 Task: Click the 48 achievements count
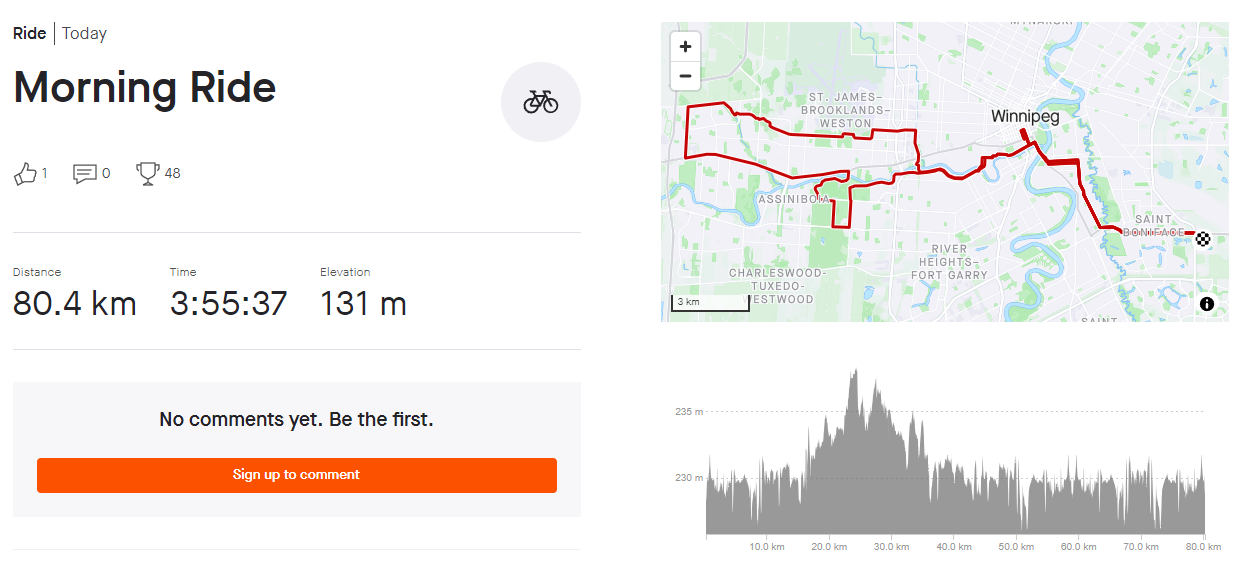click(173, 174)
